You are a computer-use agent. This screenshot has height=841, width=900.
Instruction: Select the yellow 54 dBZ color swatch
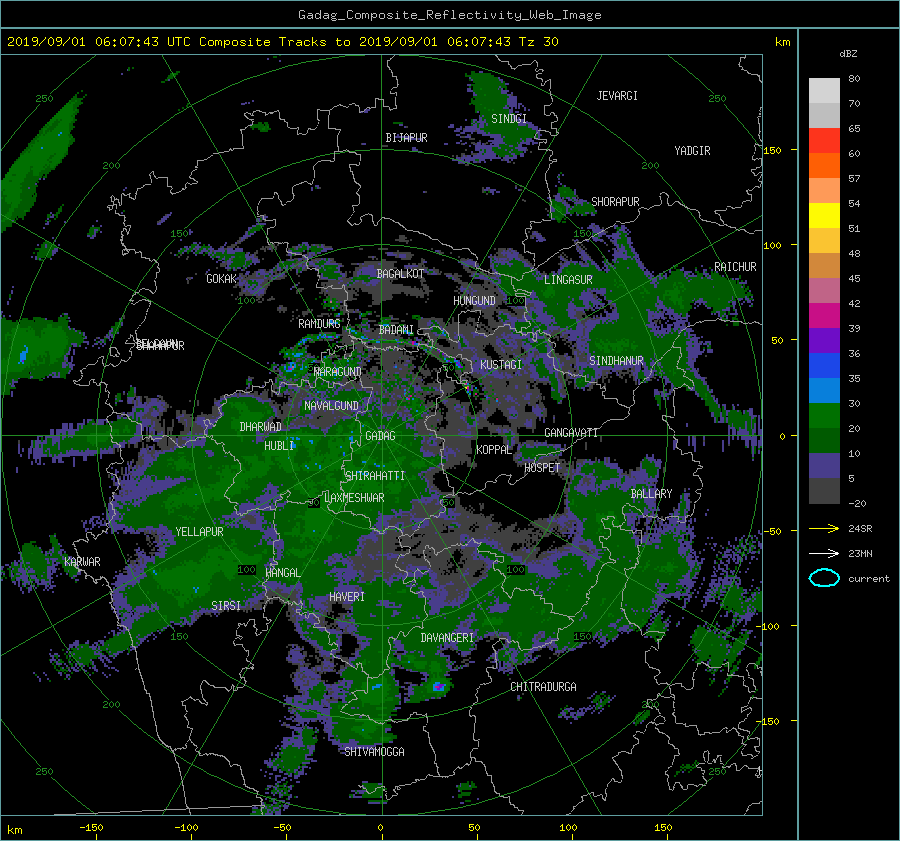[824, 215]
